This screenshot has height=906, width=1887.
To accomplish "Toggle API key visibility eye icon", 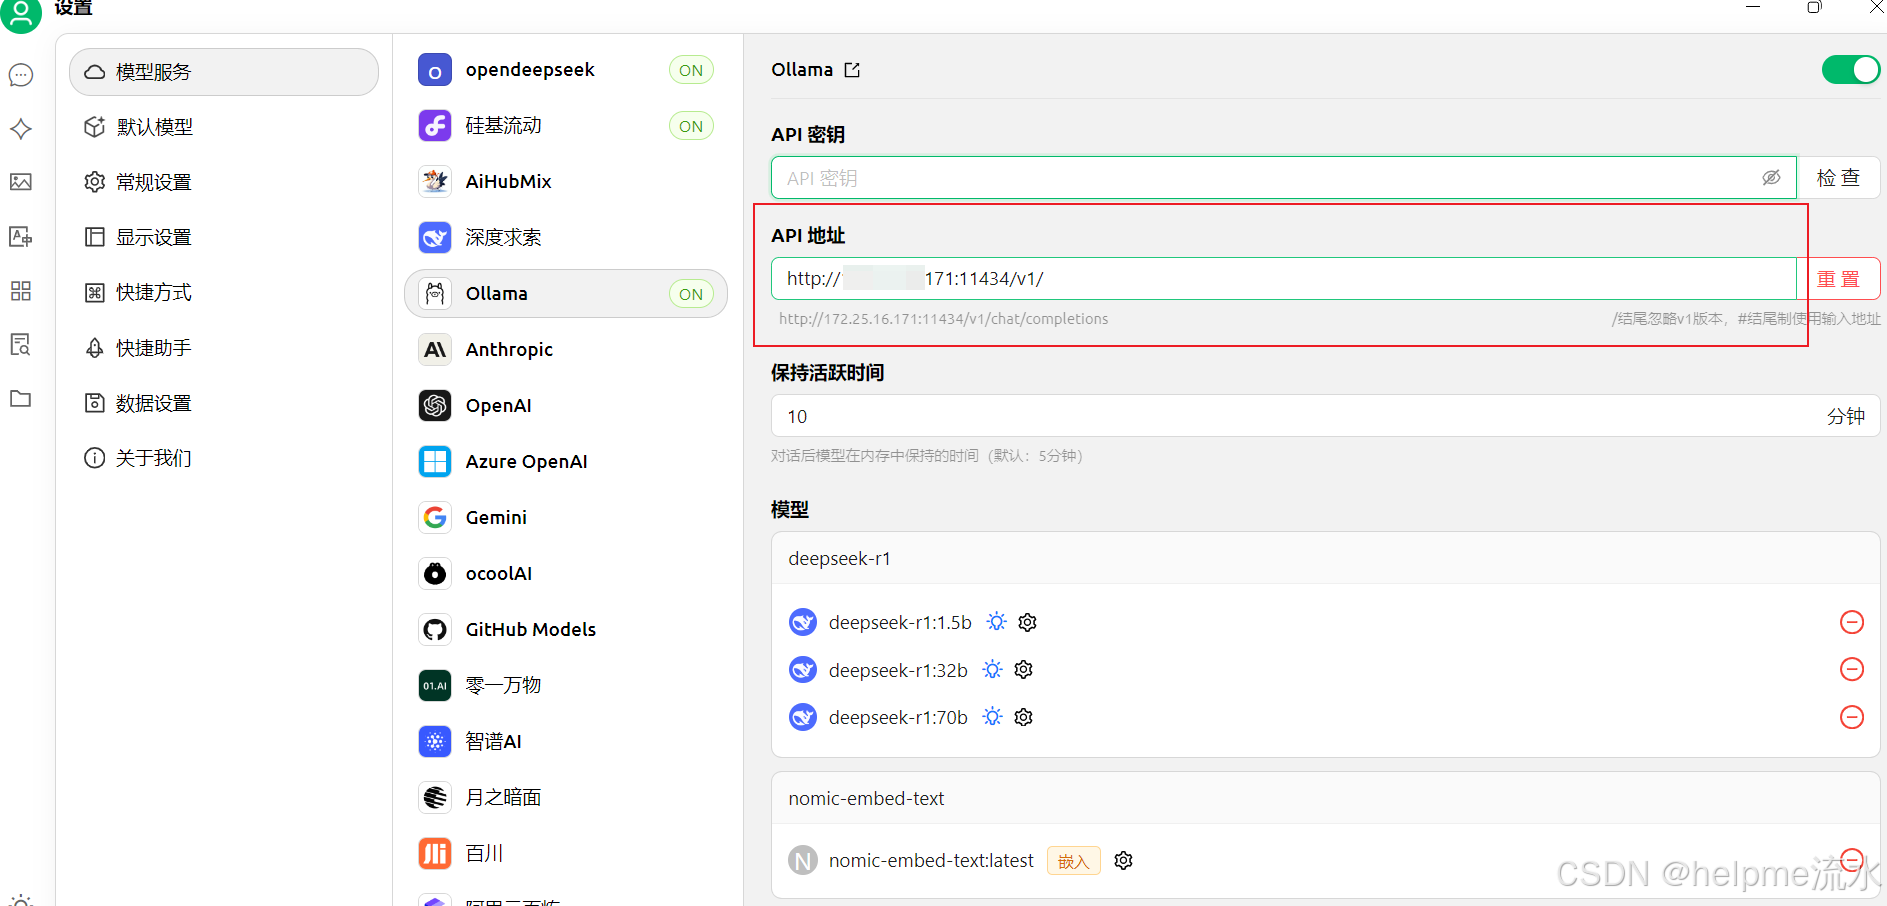I will click(1771, 178).
